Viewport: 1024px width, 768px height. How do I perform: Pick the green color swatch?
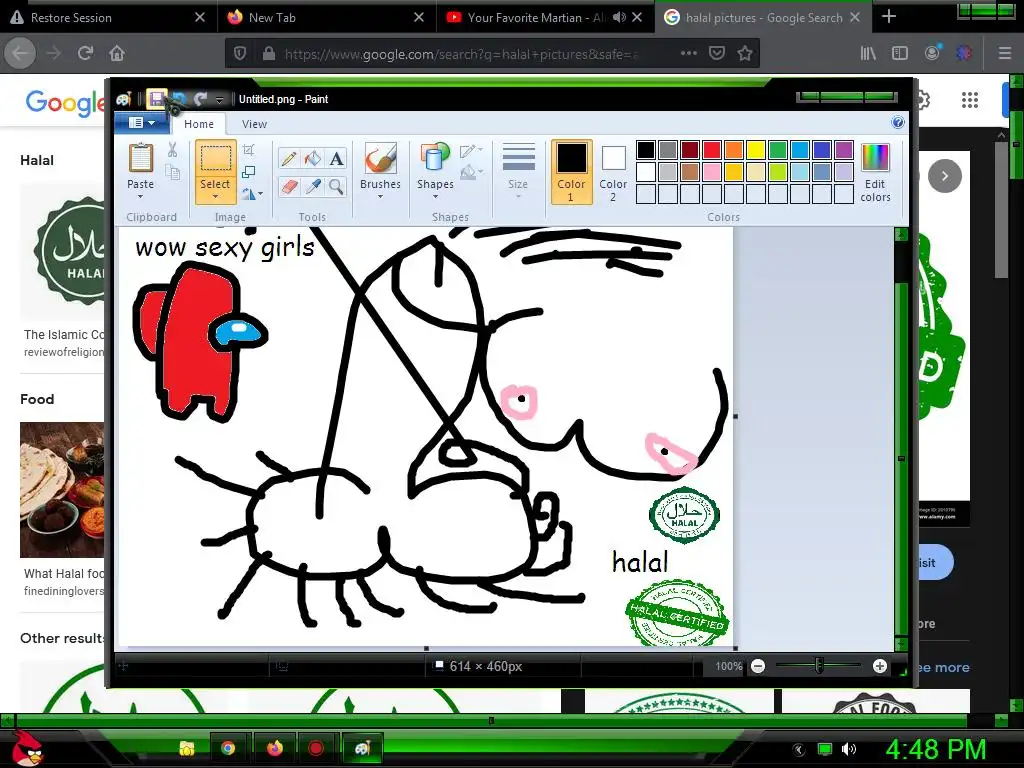tap(778, 150)
